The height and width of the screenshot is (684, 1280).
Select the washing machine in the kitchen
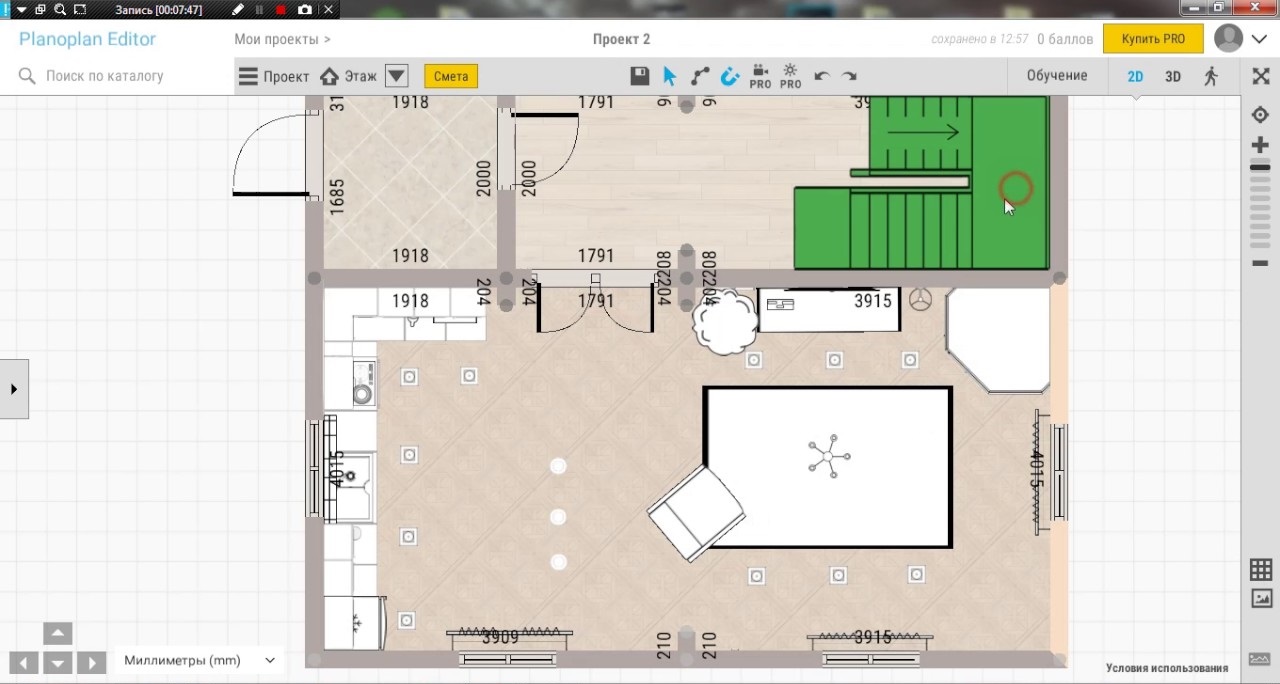[364, 384]
